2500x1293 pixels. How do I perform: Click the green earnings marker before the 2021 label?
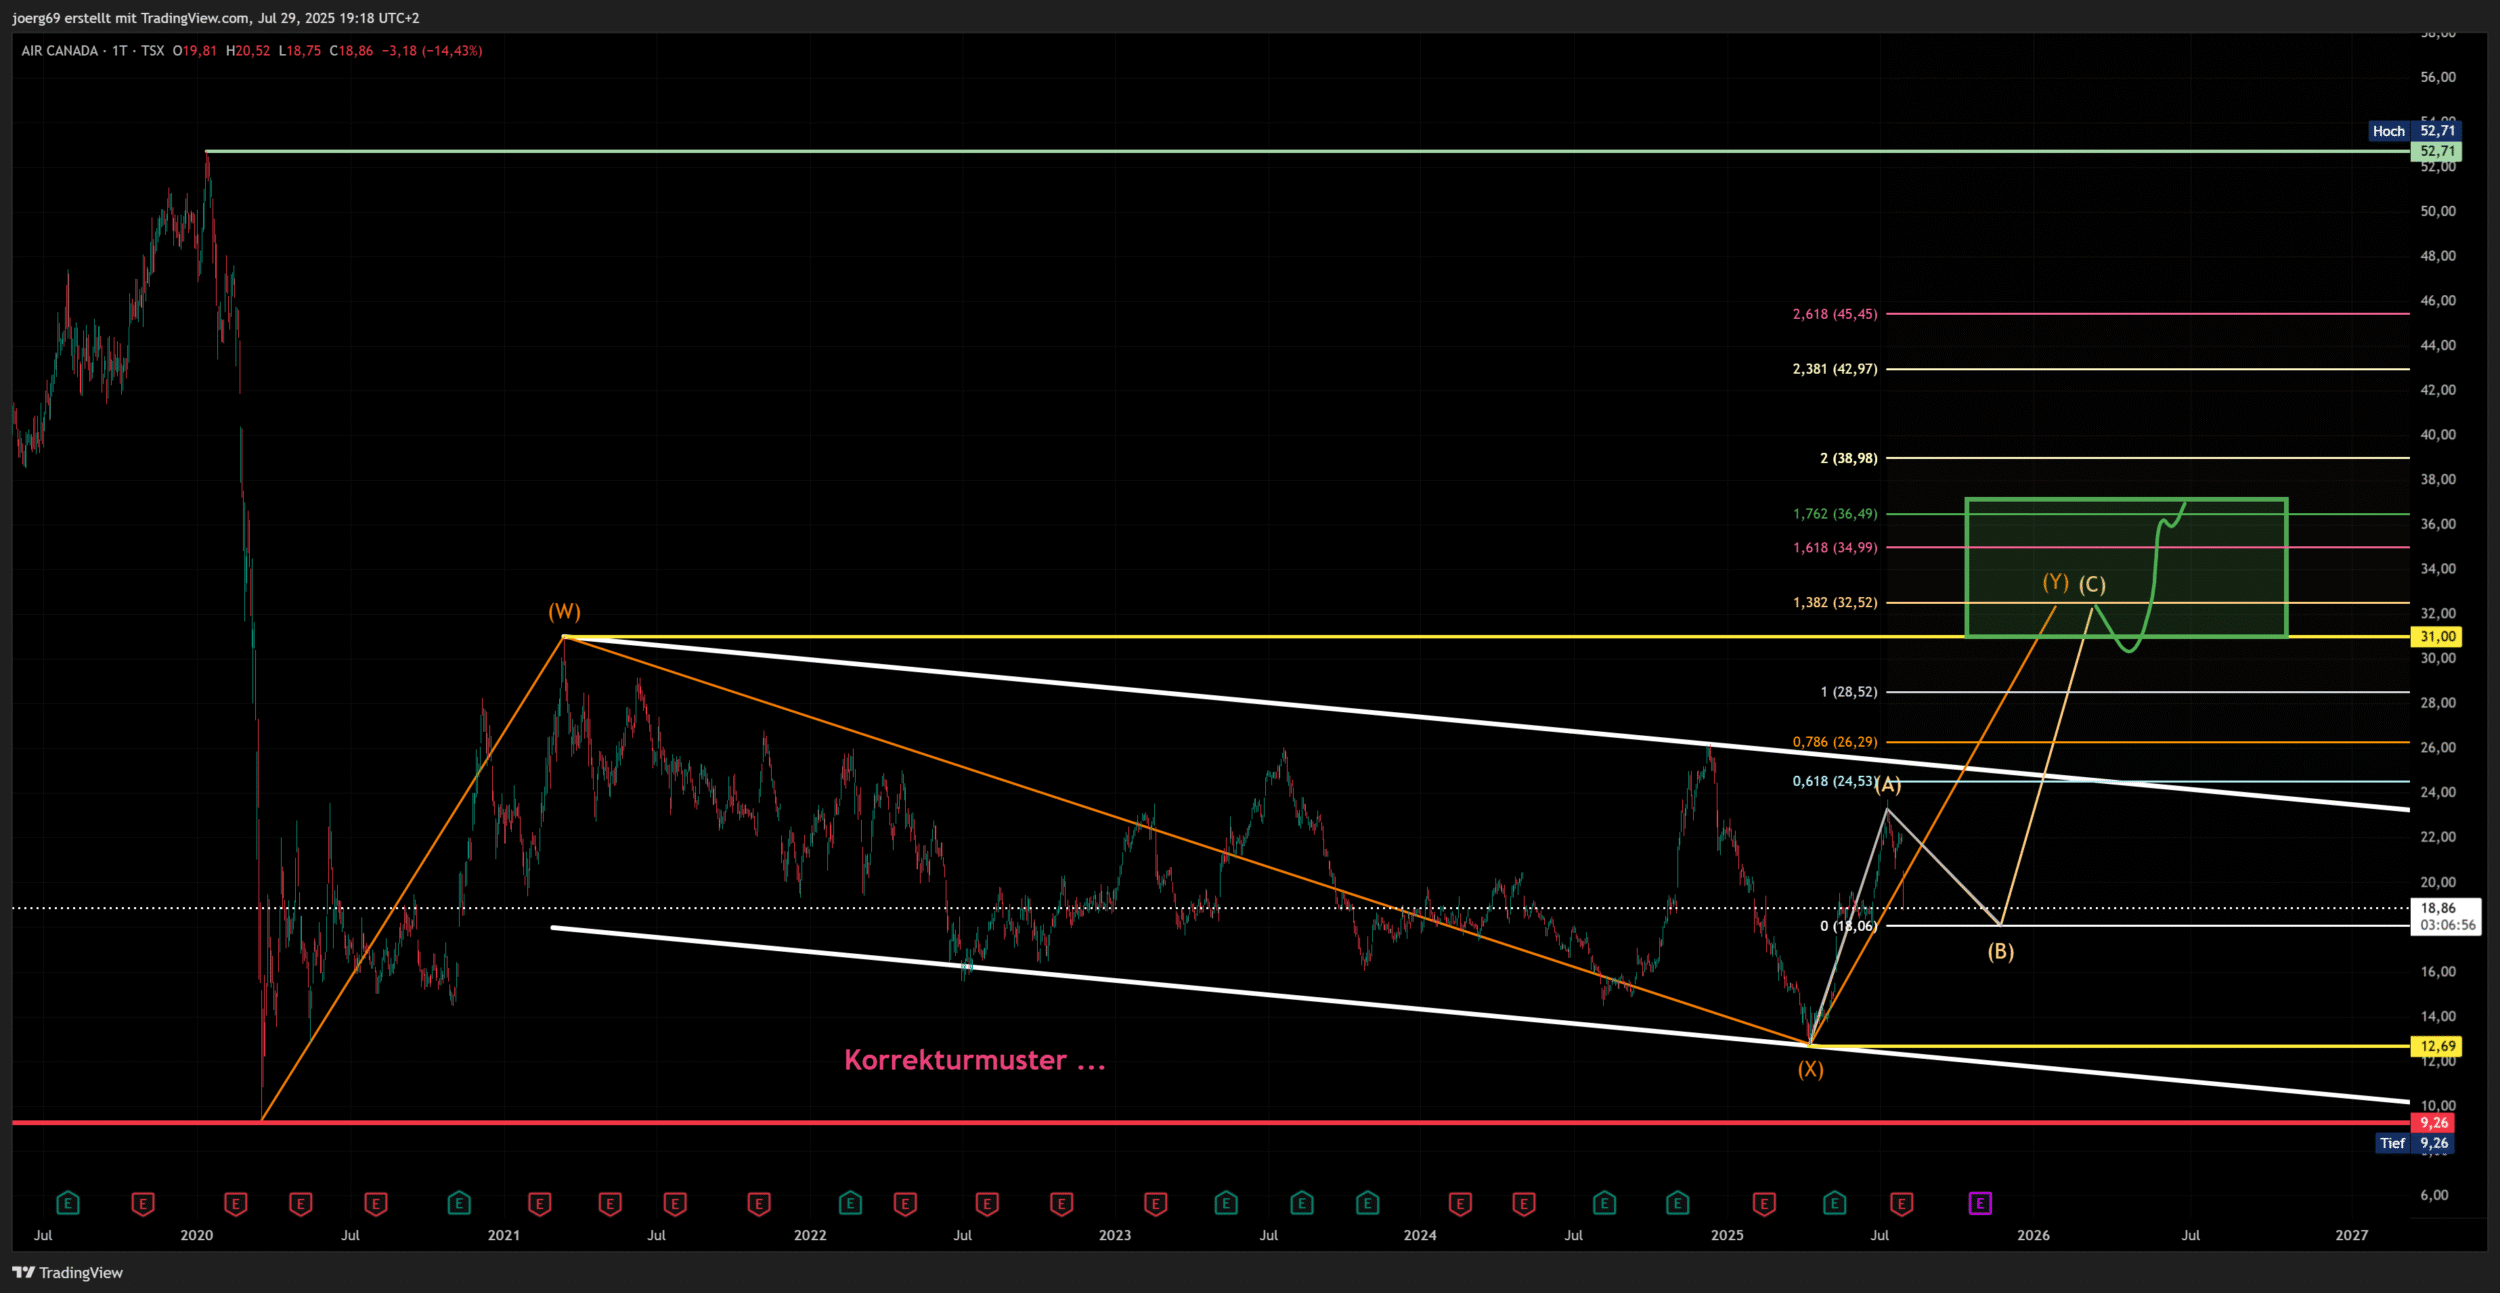[x=459, y=1204]
